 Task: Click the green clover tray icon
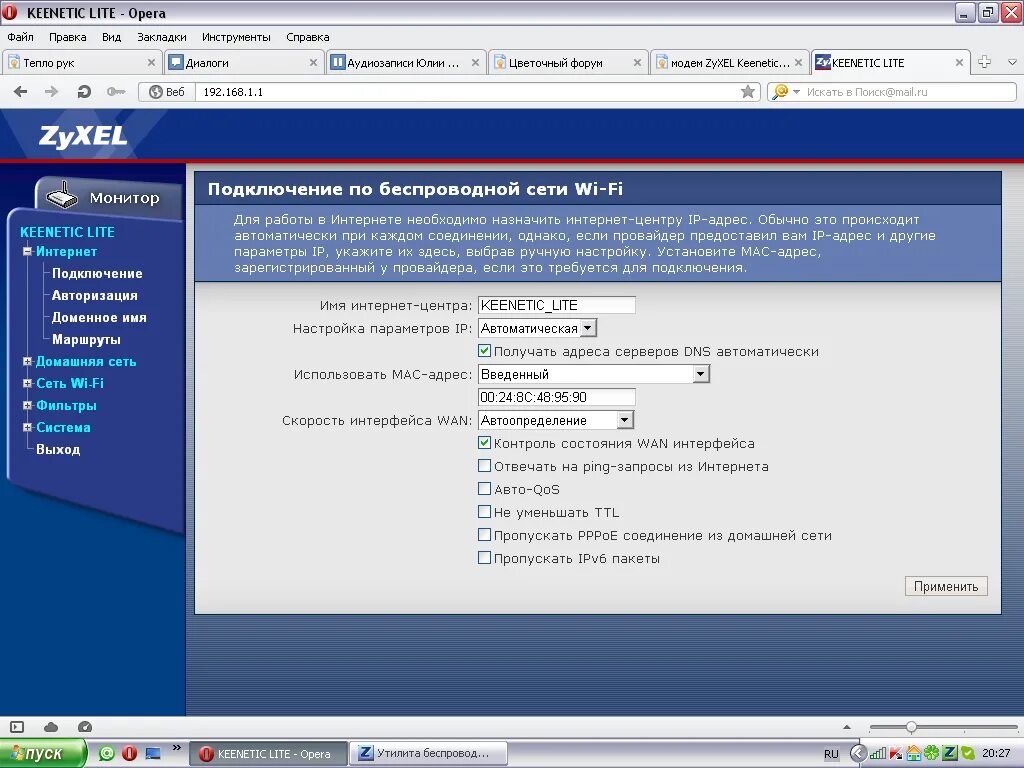pos(932,754)
